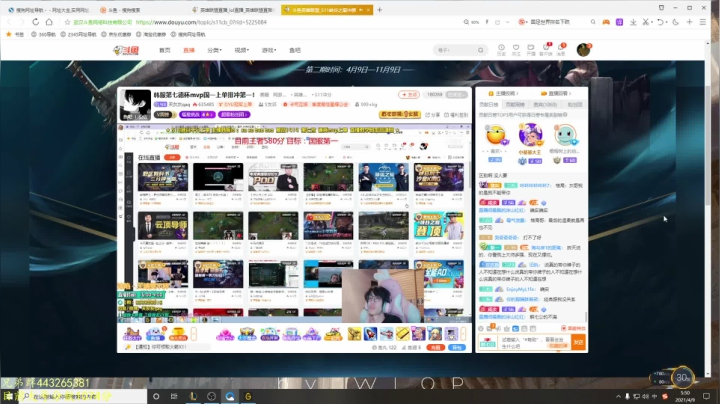Select the airplane gift icon

386,334
